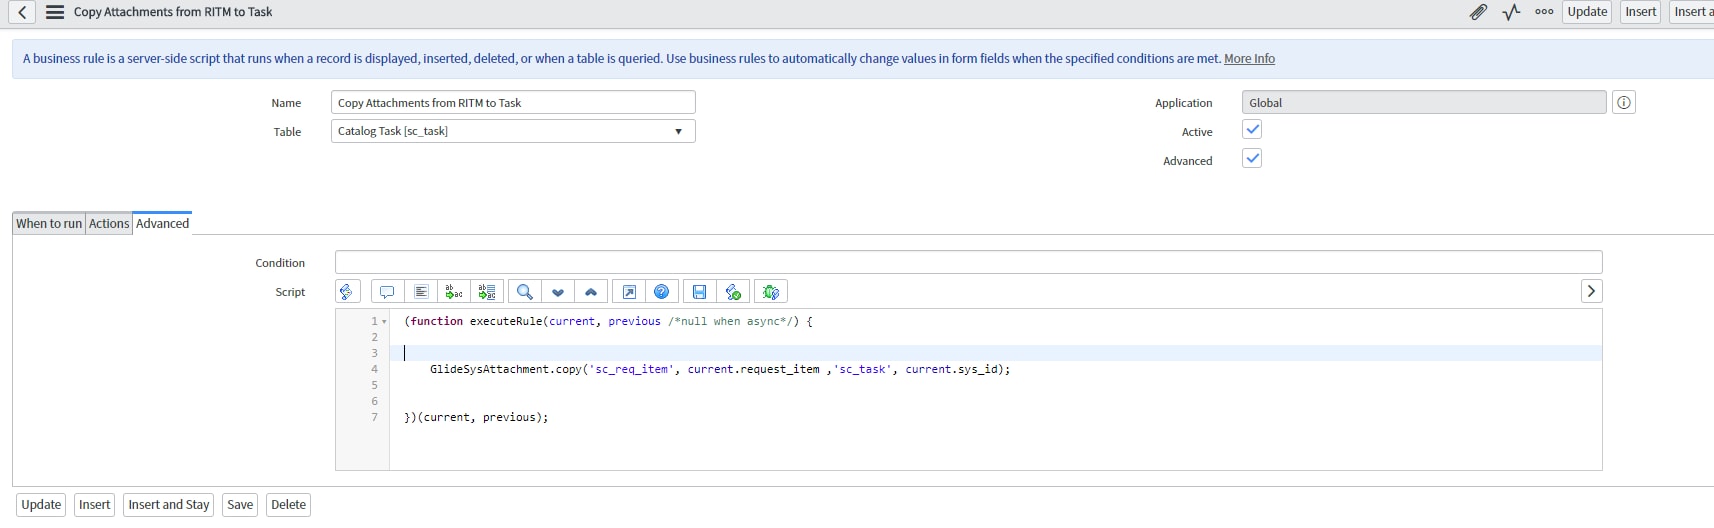Image resolution: width=1714 pixels, height=528 pixels.
Task: Click the bottom Update button
Action: pos(41,505)
